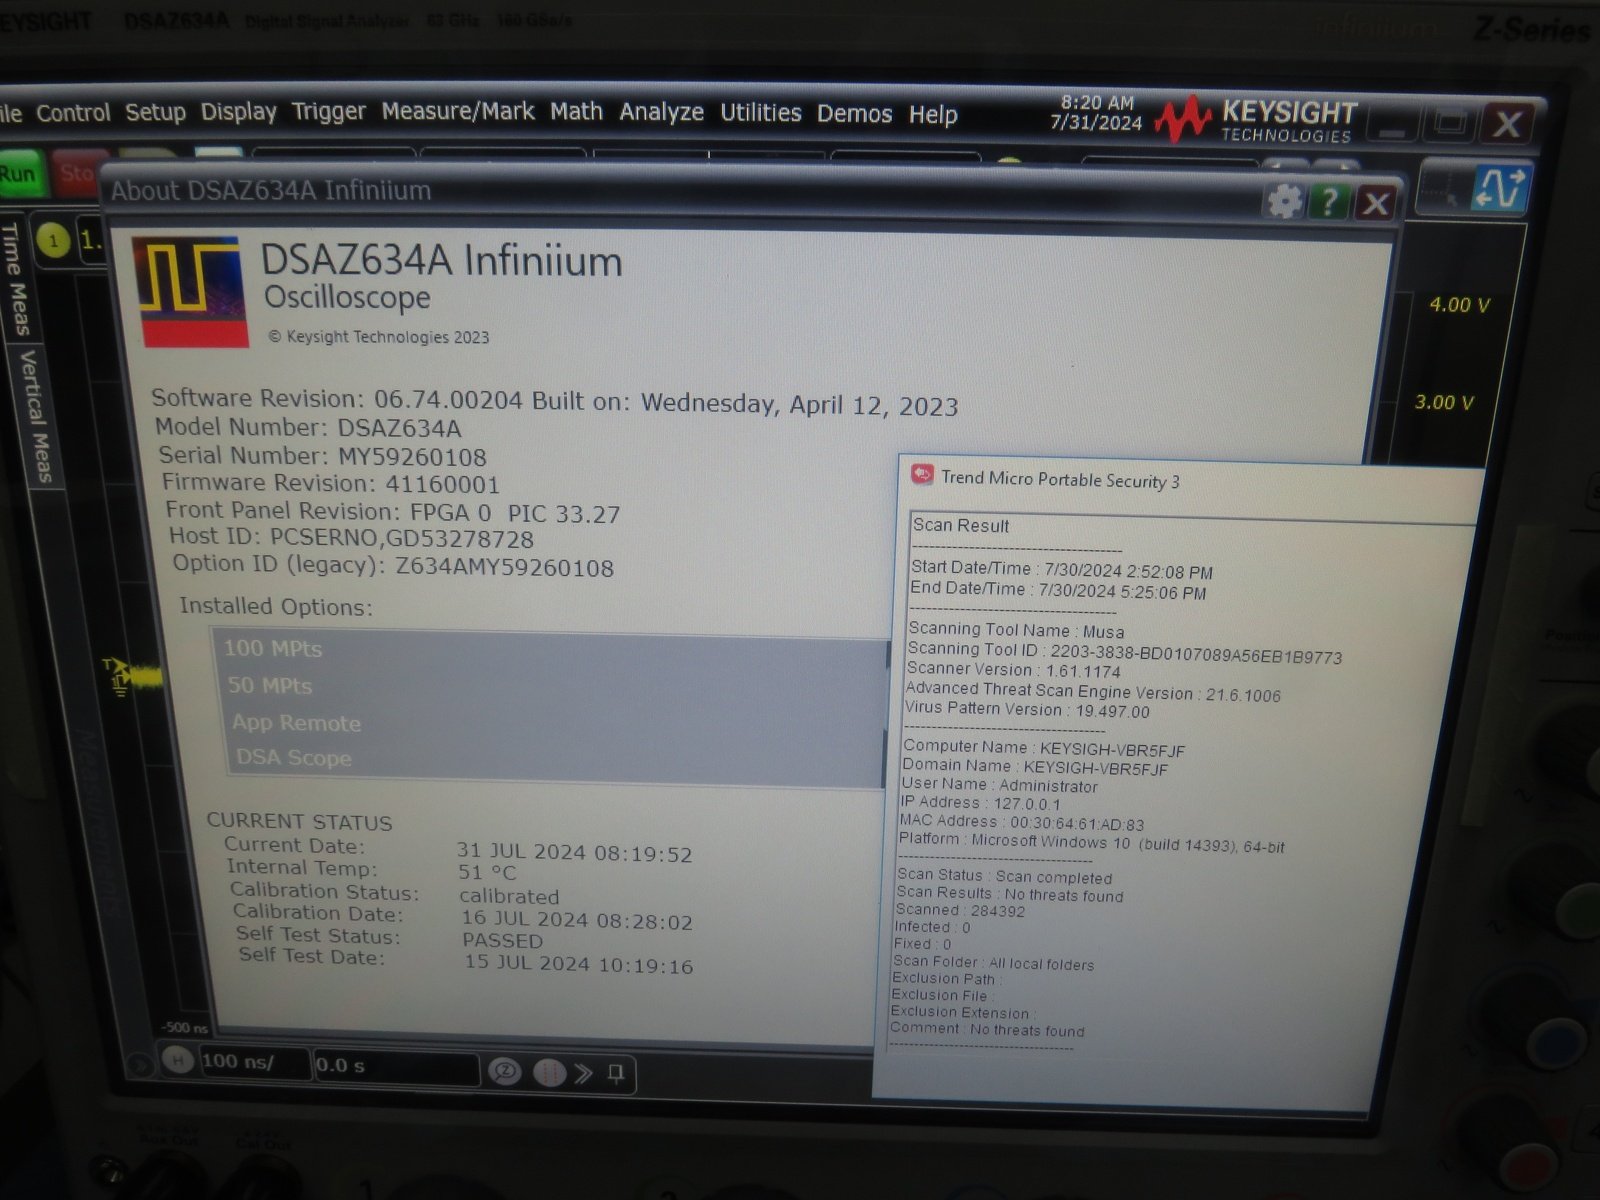1600x1200 pixels.
Task: Close the About DSAZ634A Infiniium dialog
Action: (1375, 204)
